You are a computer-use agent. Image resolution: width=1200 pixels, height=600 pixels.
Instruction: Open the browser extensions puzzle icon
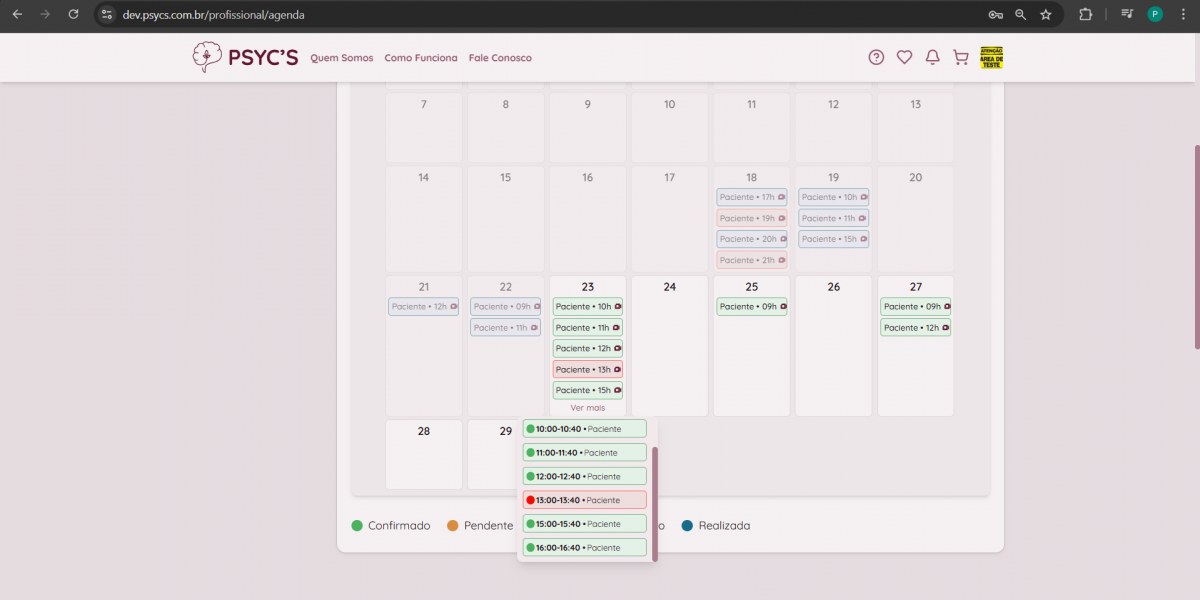(1085, 15)
